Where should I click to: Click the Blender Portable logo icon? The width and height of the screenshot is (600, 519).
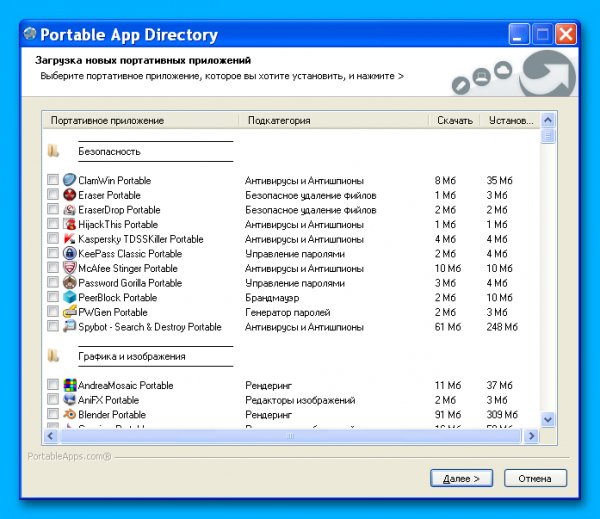[70, 414]
